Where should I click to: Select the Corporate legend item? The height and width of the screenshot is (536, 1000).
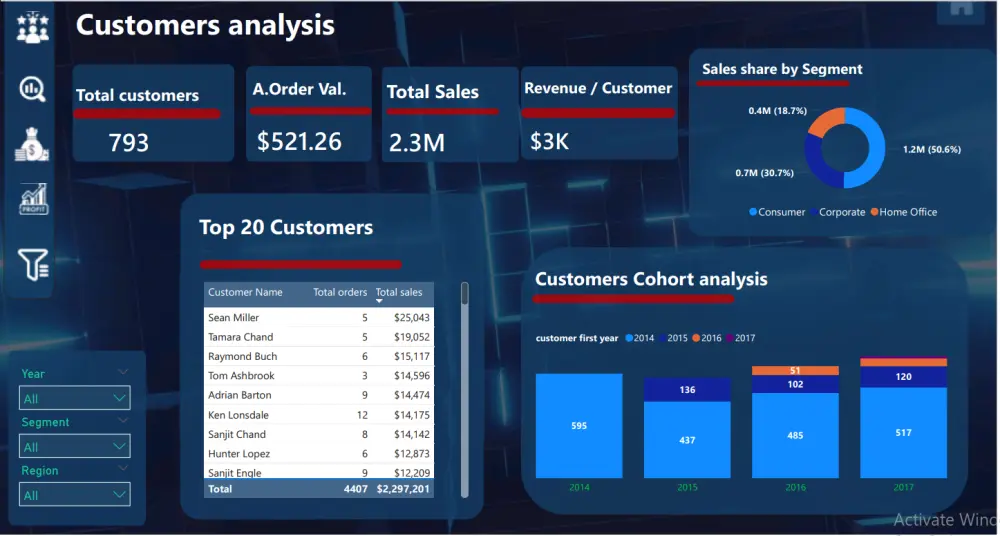click(x=837, y=212)
